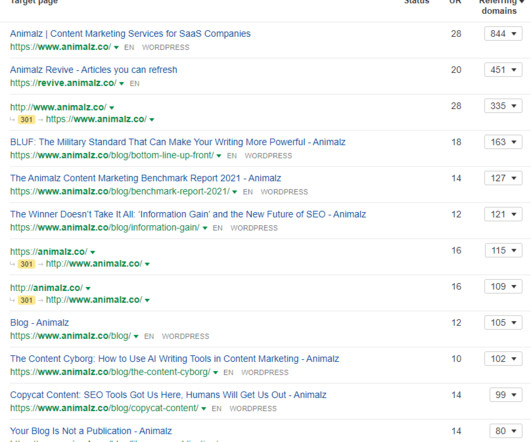Open 'The Content Cyborg' article title link
This screenshot has height=442, width=531.
174,359
